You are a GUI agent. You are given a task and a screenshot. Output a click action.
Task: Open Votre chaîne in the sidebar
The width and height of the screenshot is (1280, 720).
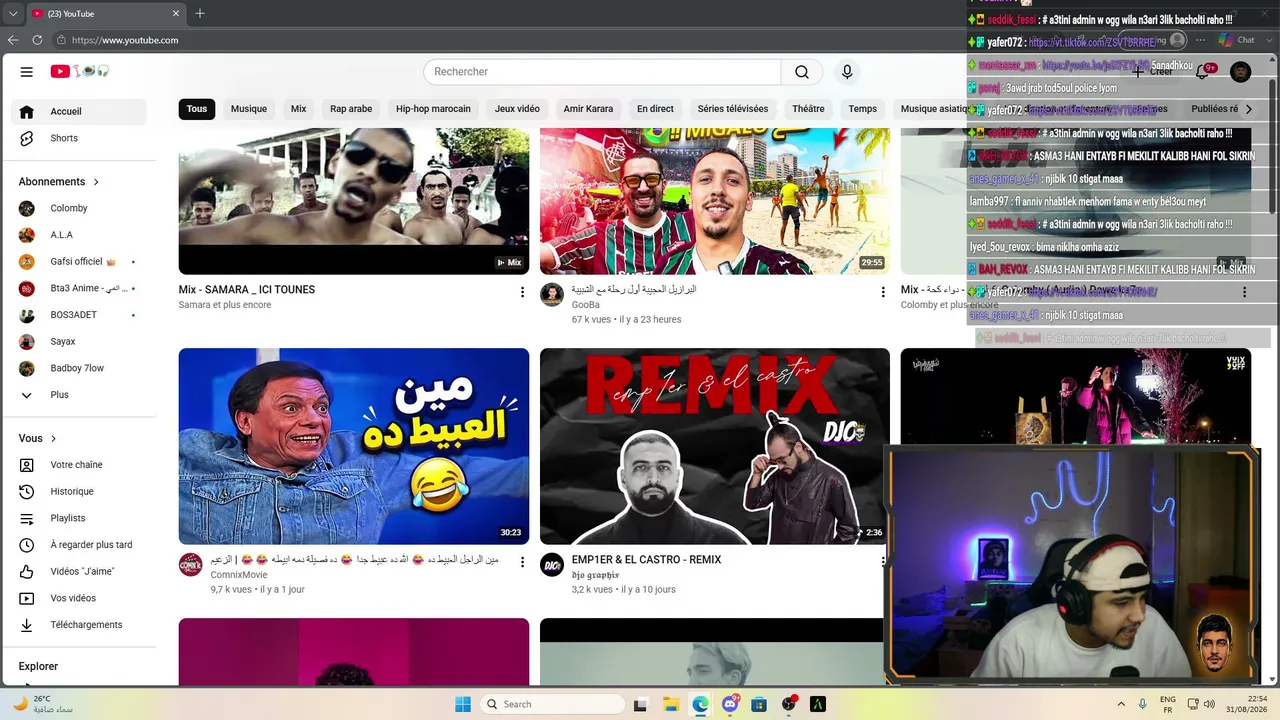tap(79, 465)
